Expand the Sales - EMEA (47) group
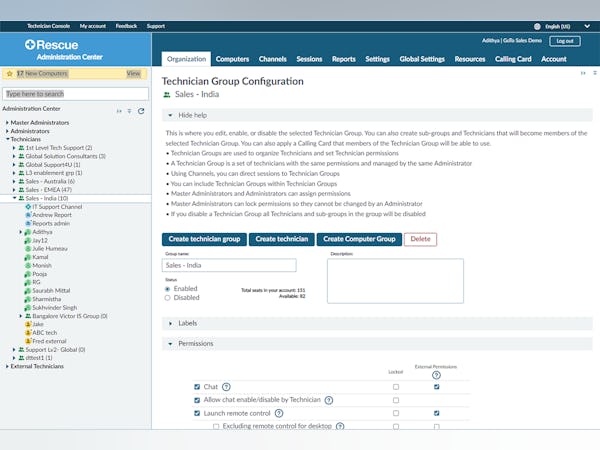This screenshot has height=450, width=600. 14,190
